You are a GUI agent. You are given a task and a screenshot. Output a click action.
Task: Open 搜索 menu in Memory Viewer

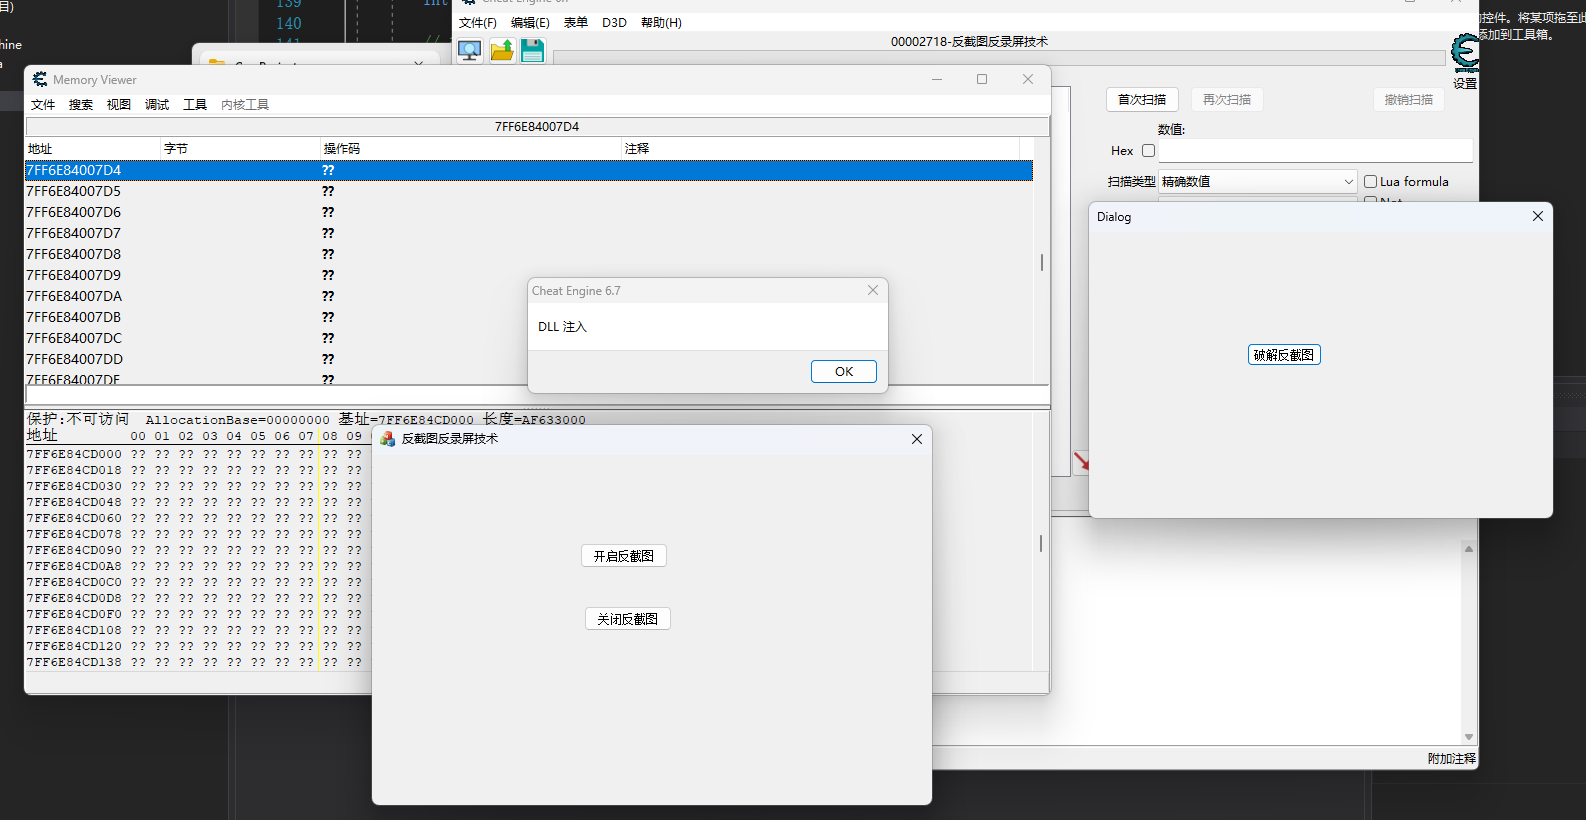(81, 104)
